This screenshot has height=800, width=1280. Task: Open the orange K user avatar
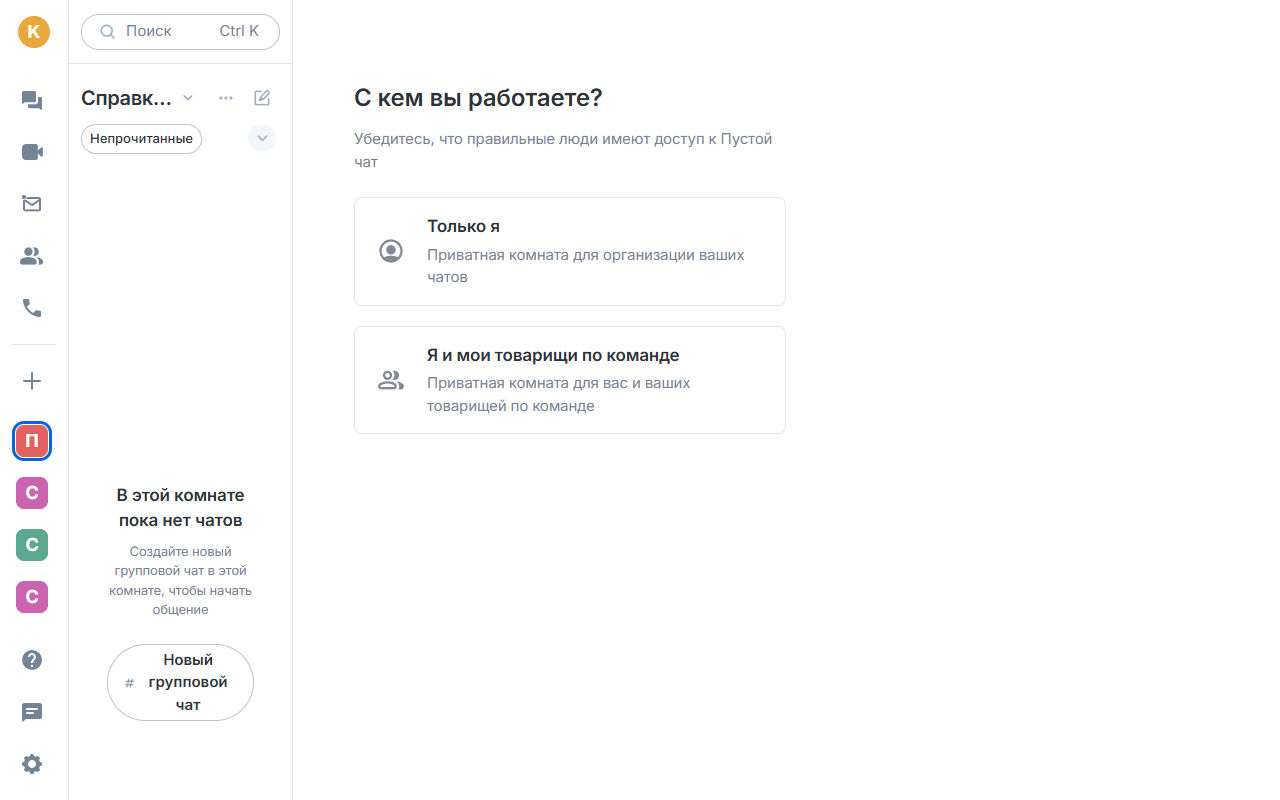tap(33, 31)
